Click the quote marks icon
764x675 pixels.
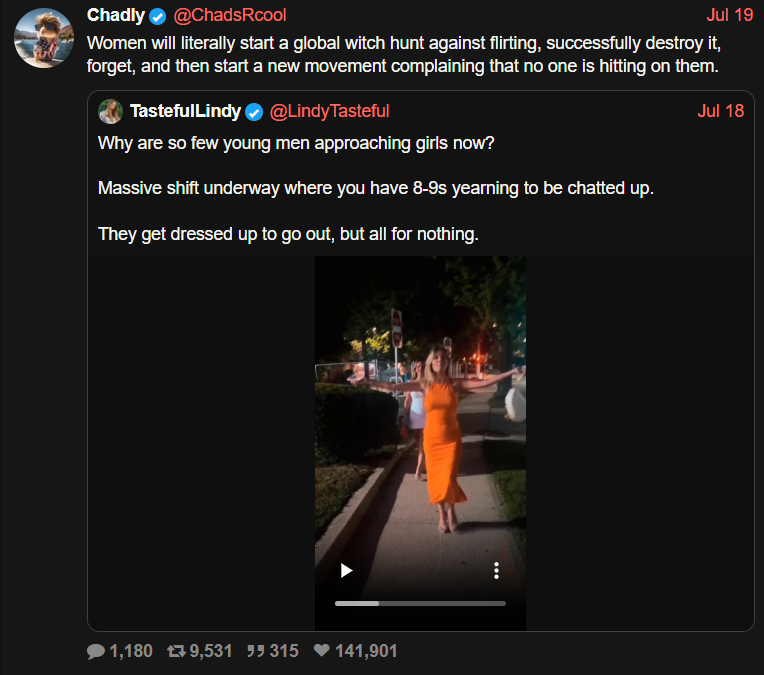255,651
